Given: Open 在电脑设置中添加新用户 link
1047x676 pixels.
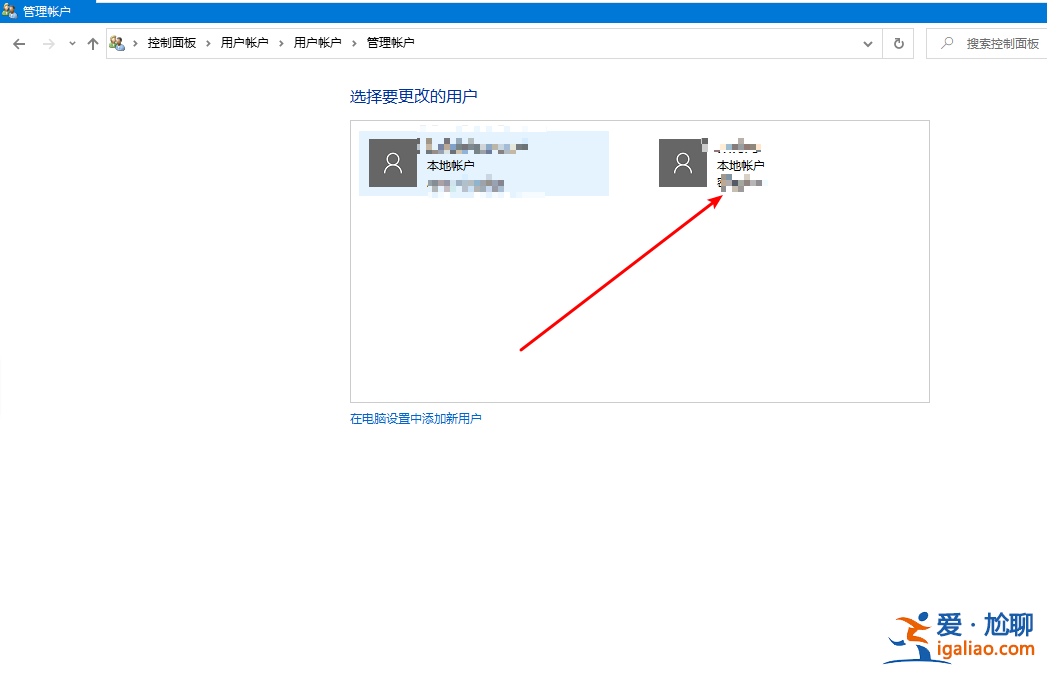Looking at the screenshot, I should click(x=416, y=418).
